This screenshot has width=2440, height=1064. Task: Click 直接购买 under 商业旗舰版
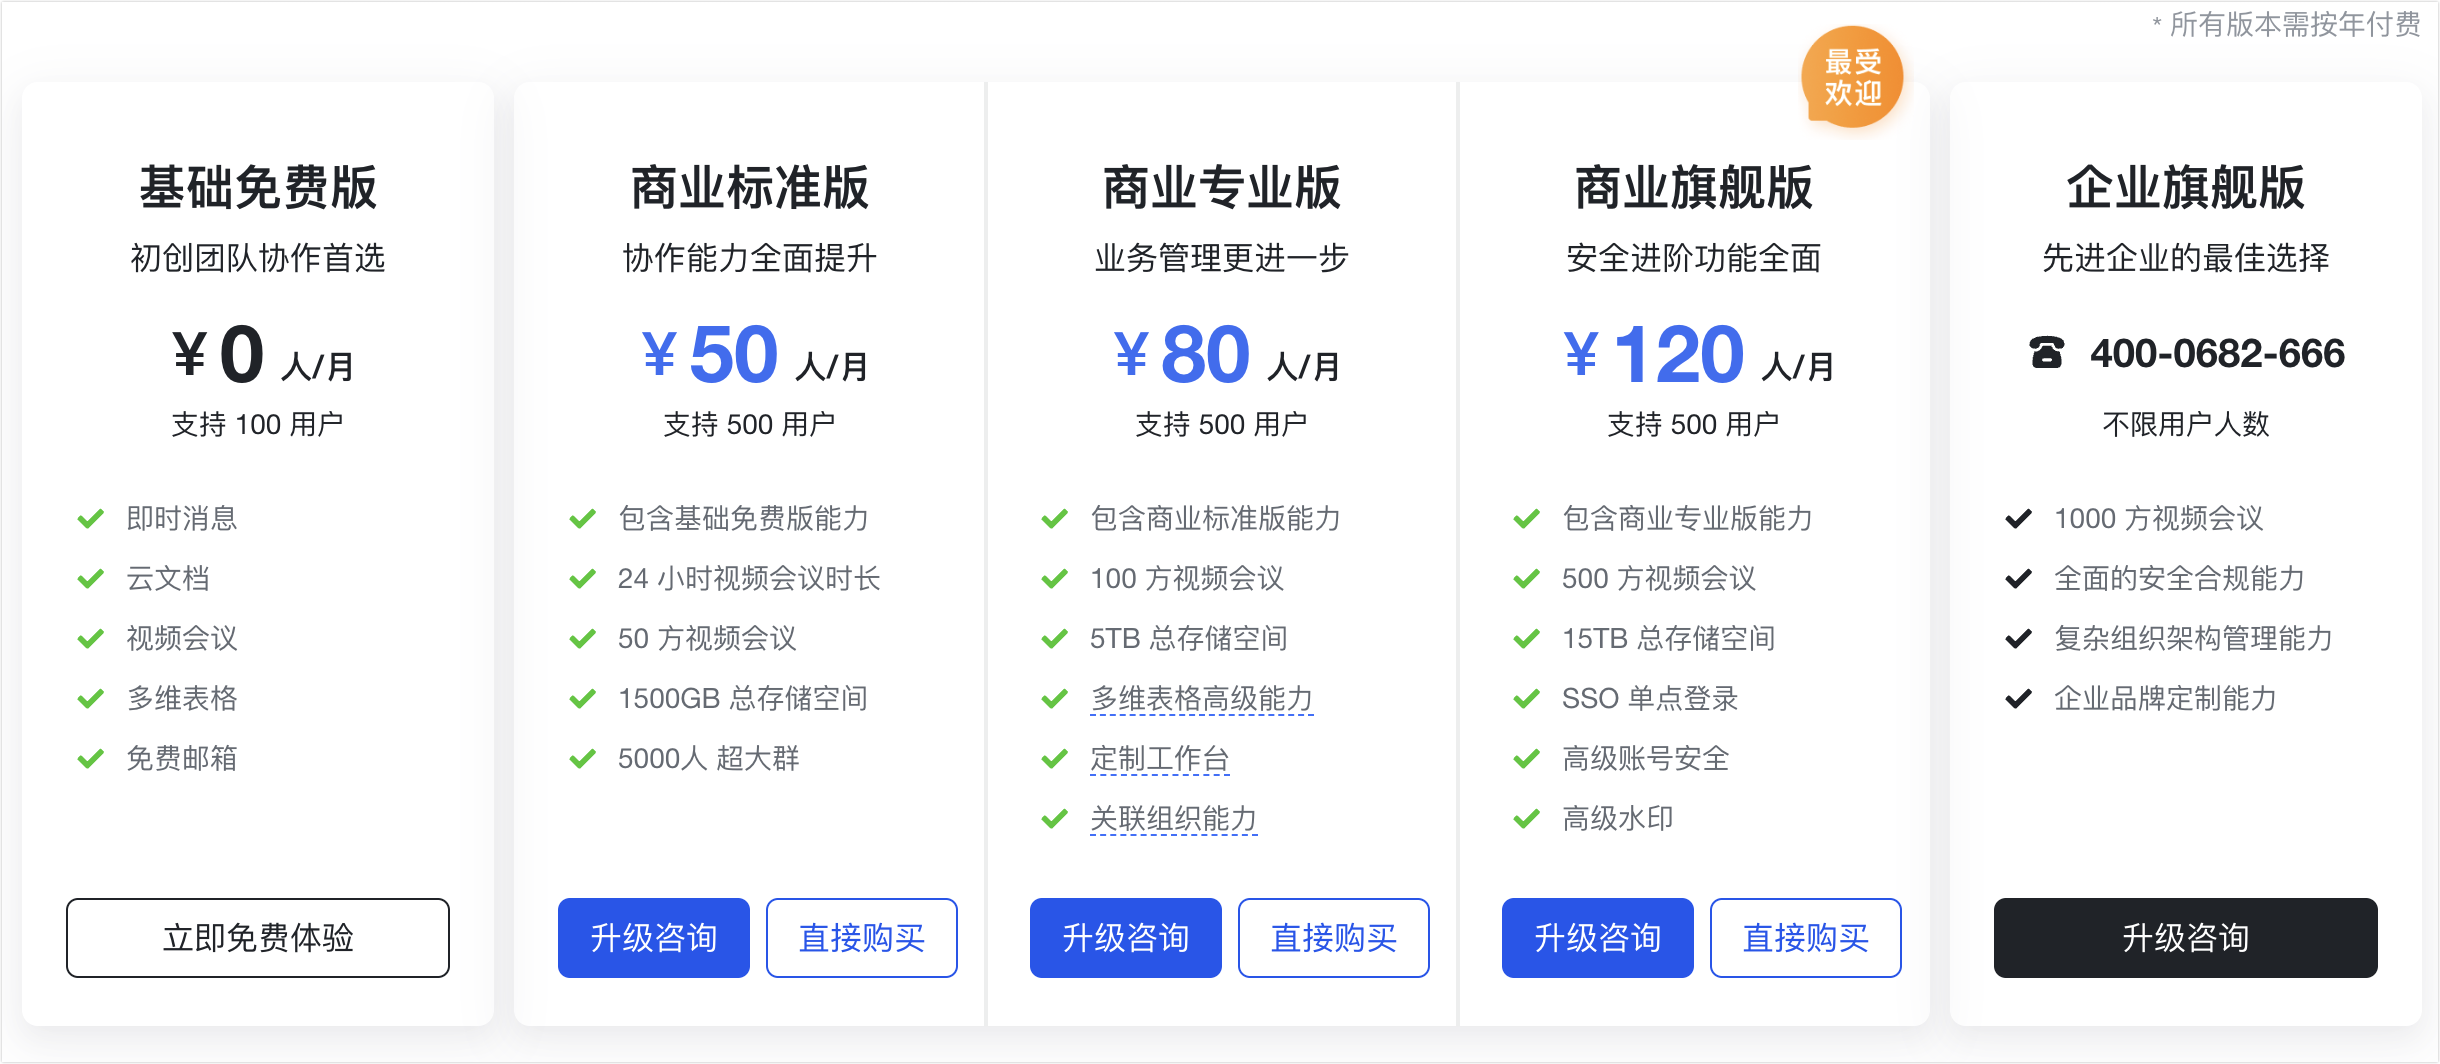[1806, 937]
